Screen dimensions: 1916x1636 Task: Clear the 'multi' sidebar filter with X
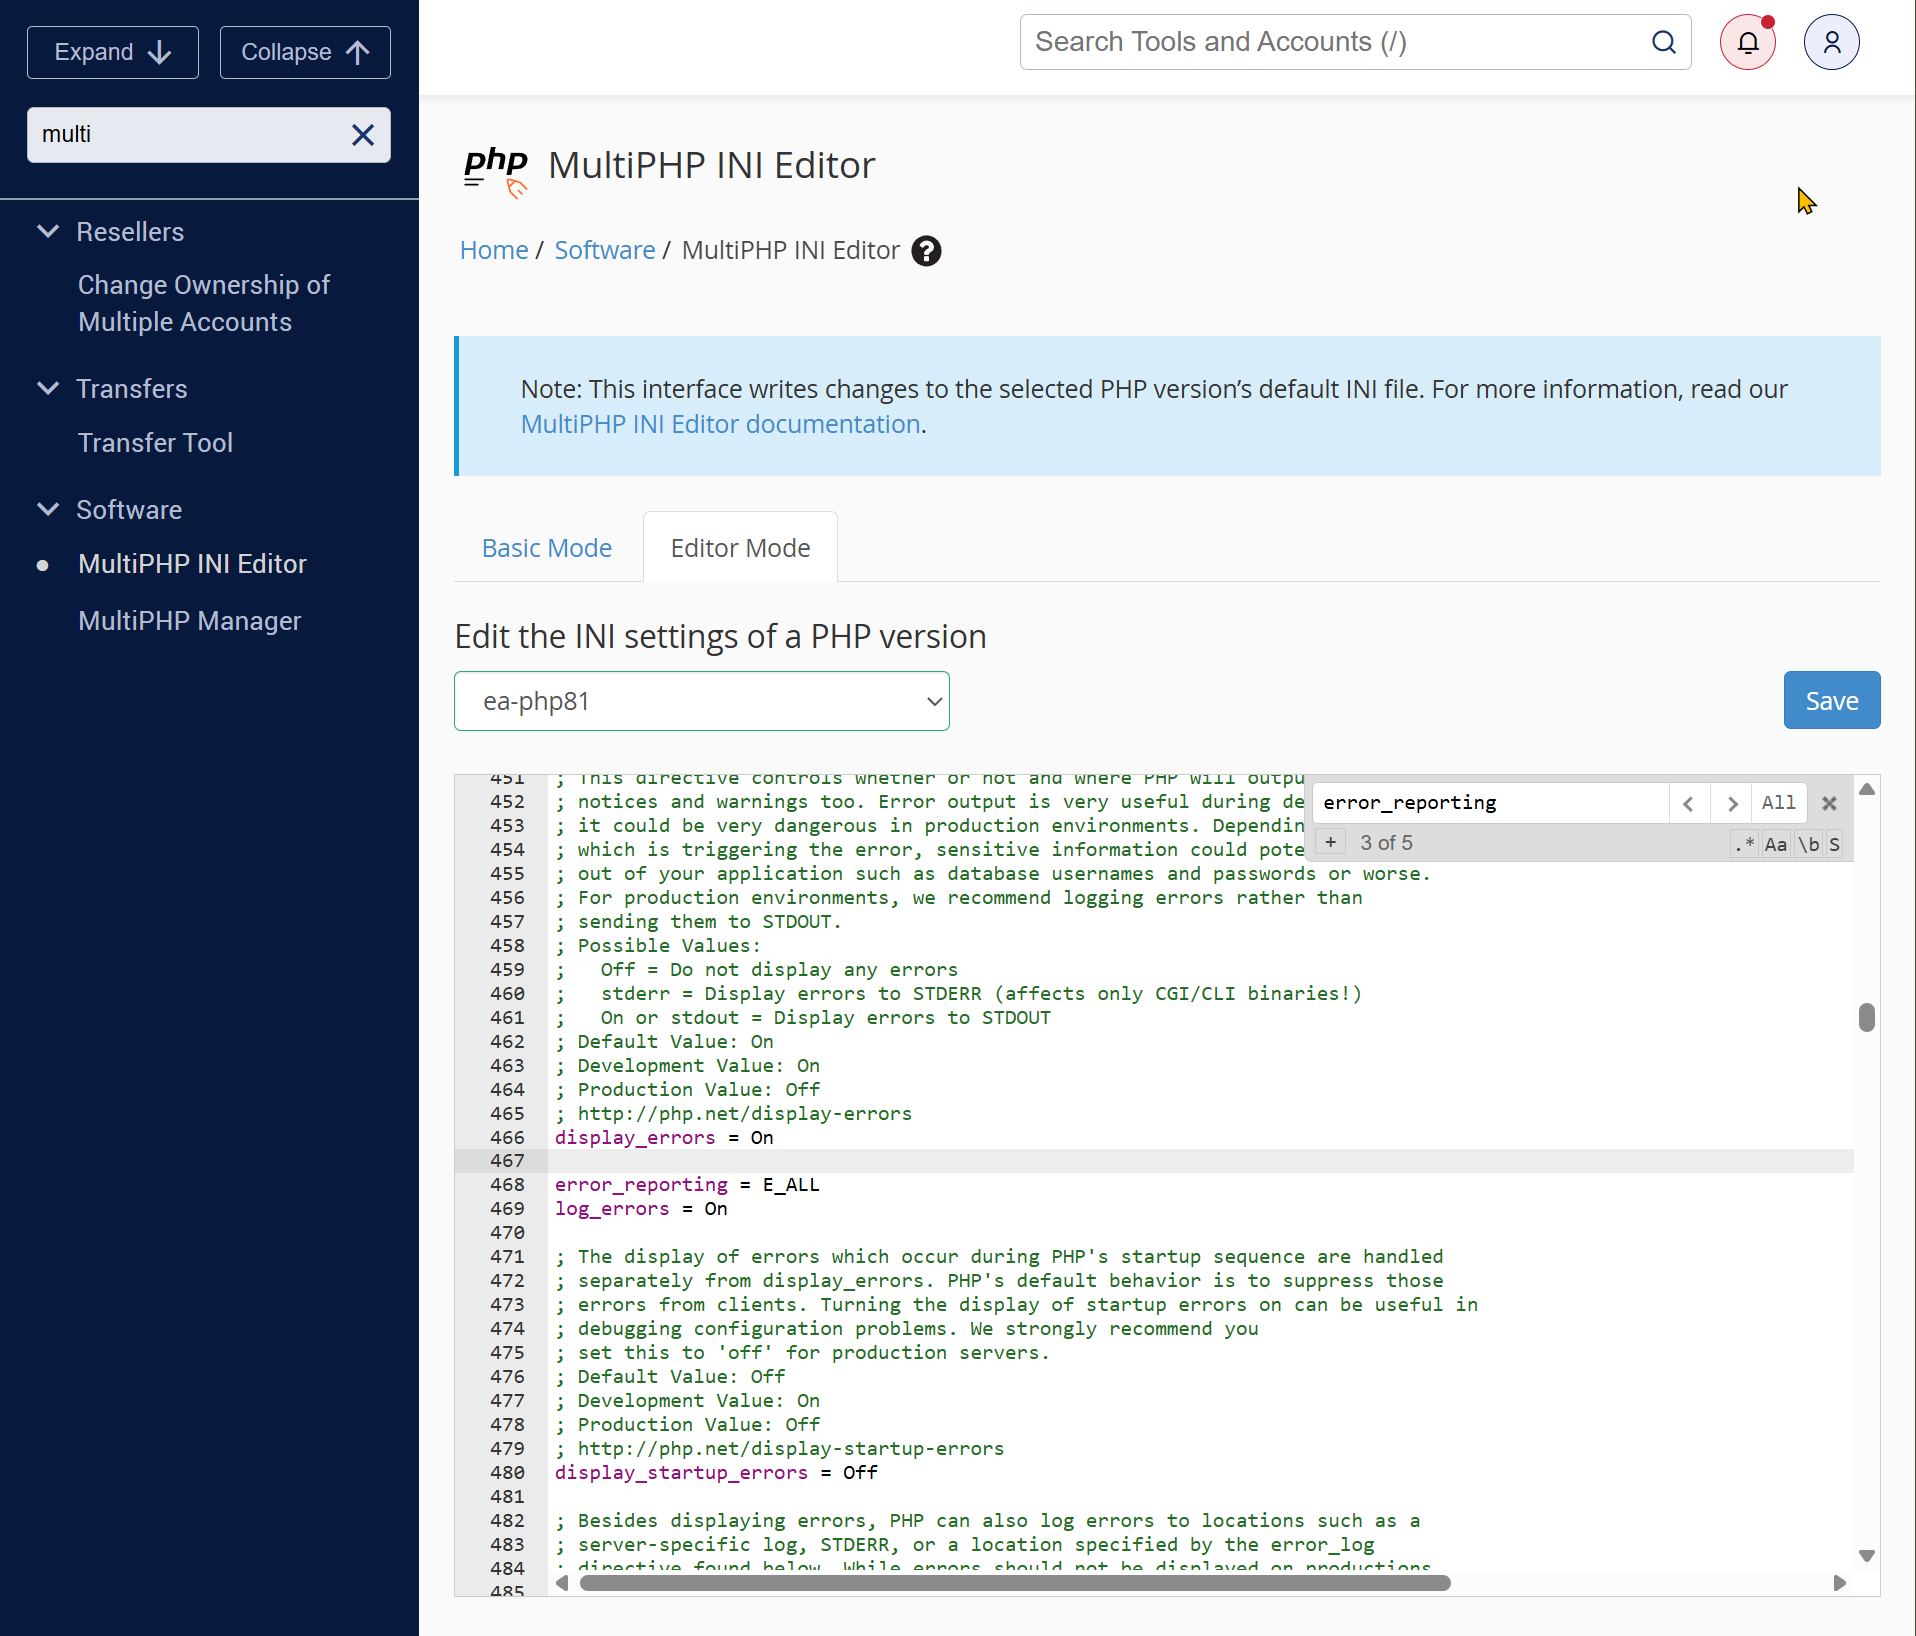click(363, 135)
